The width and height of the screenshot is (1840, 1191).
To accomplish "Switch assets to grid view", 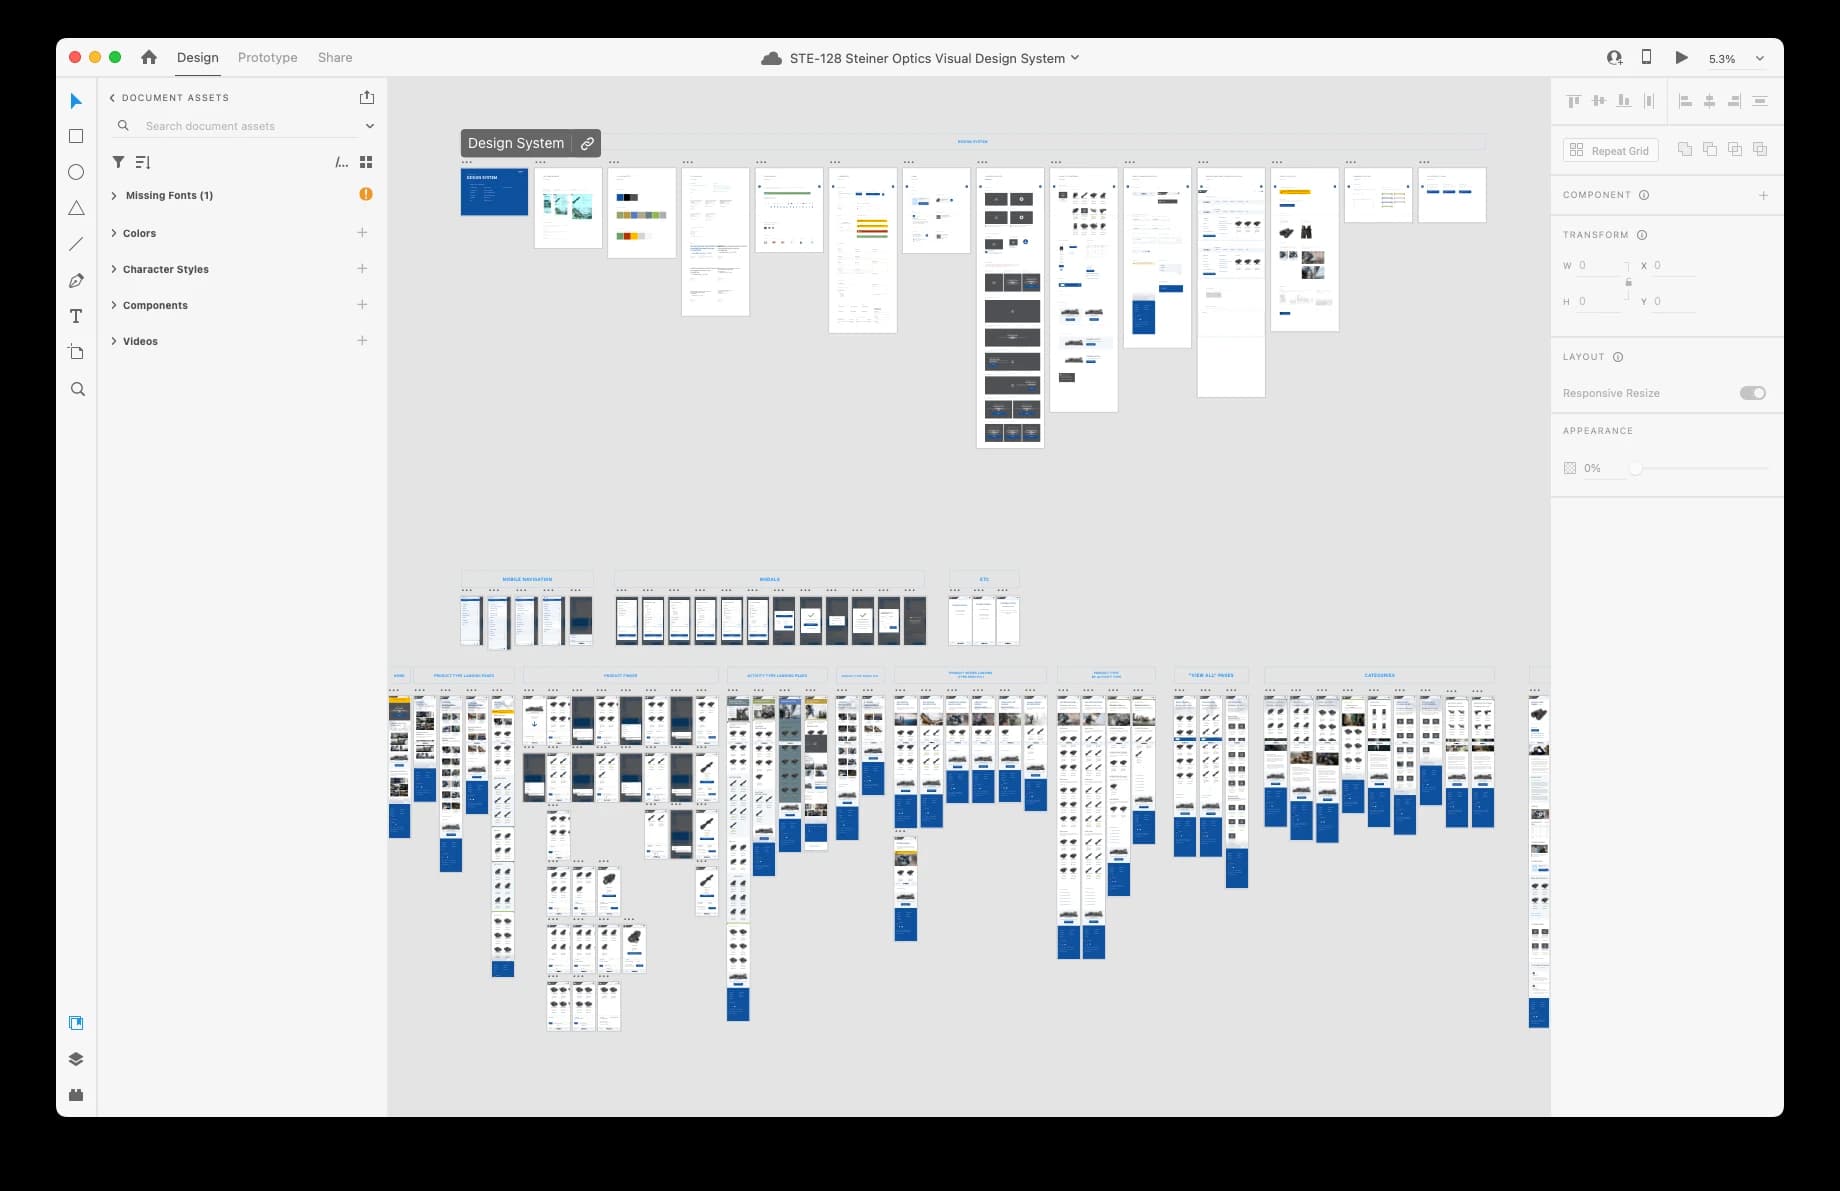I will pyautogui.click(x=366, y=162).
